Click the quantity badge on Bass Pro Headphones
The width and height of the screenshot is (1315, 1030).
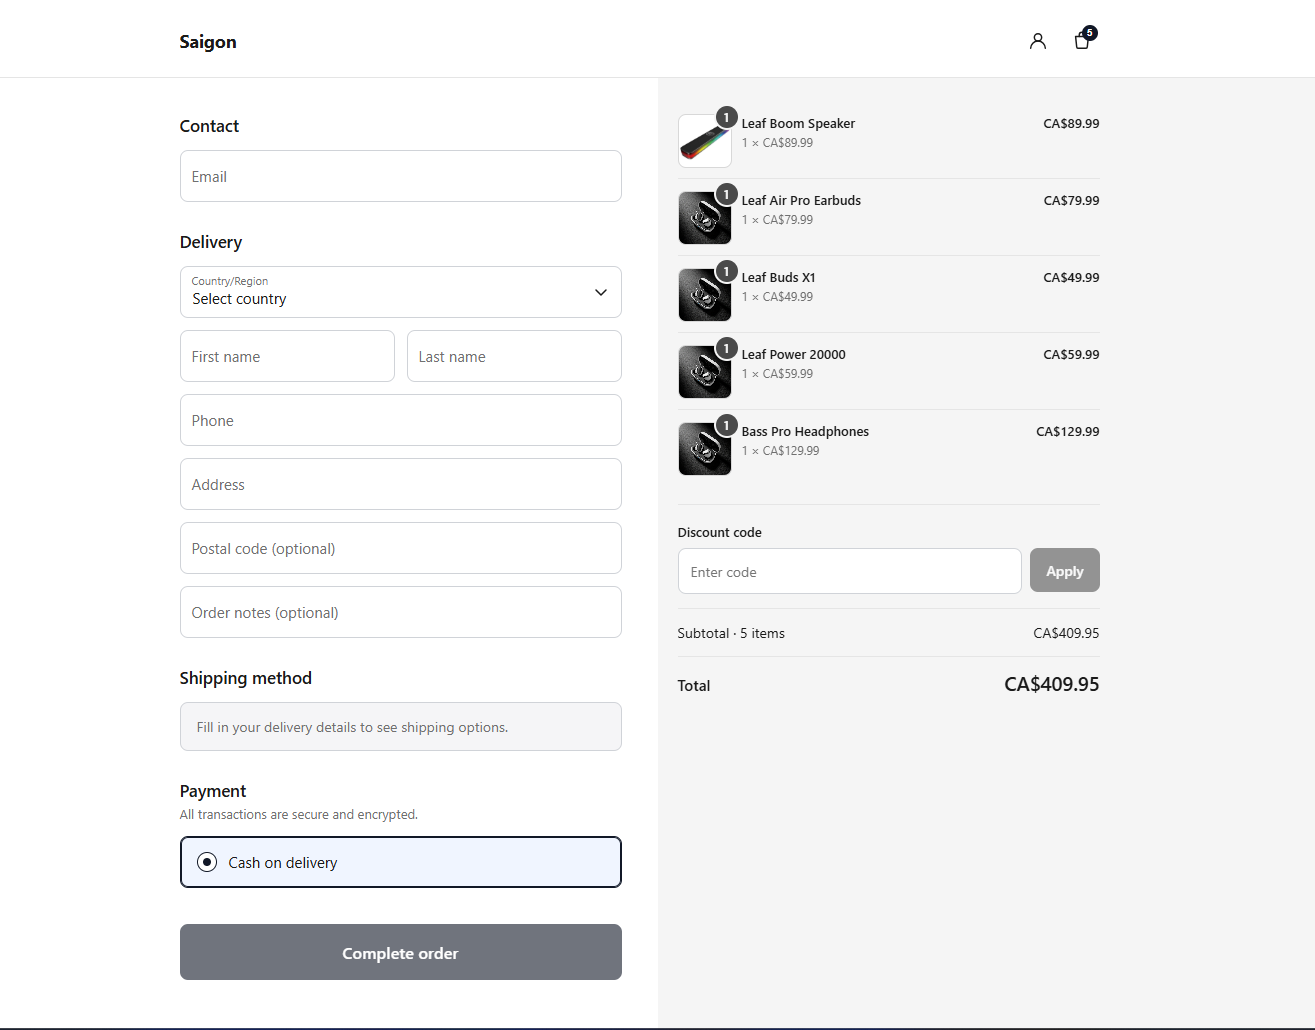(727, 425)
